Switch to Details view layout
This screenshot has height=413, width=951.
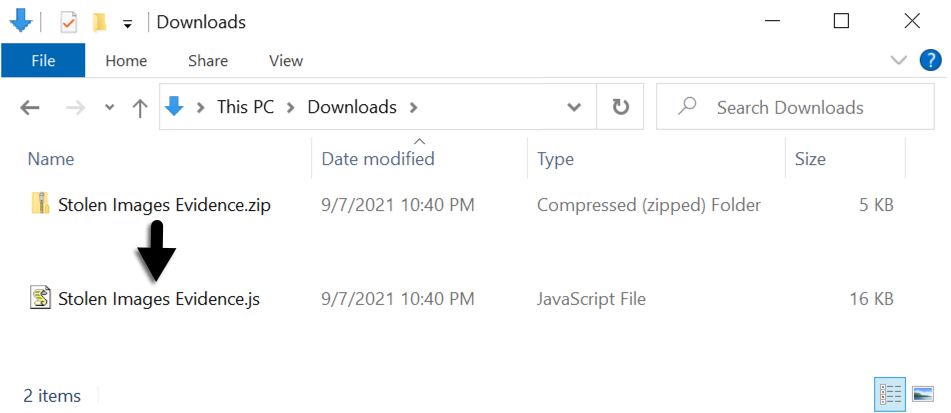888,394
